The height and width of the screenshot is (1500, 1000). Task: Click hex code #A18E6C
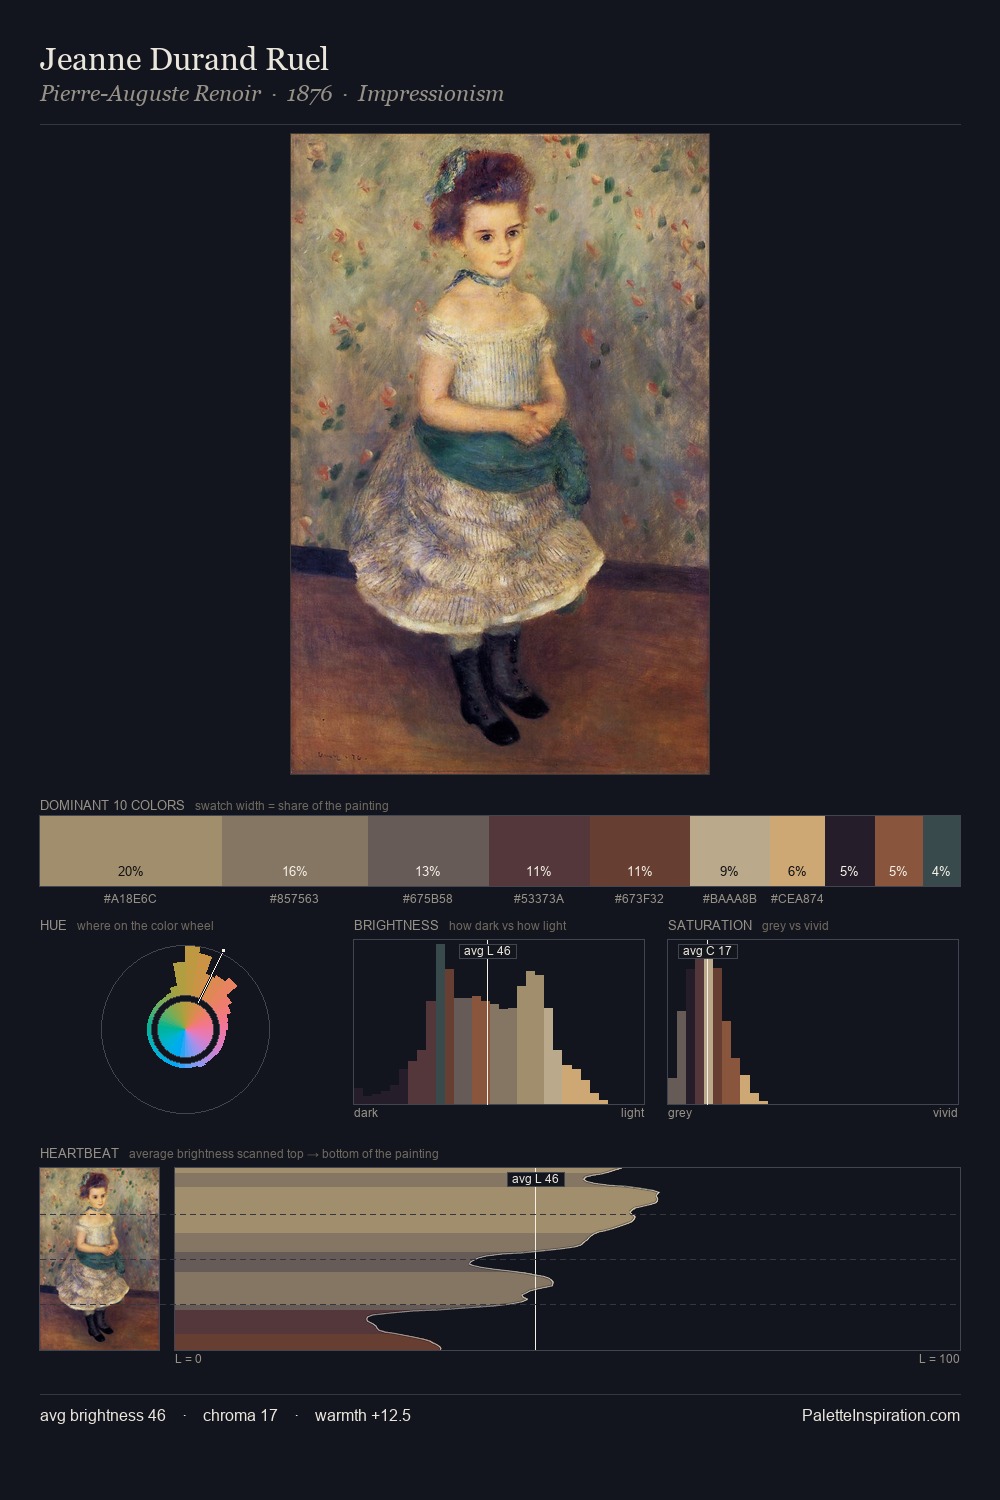[x=130, y=899]
